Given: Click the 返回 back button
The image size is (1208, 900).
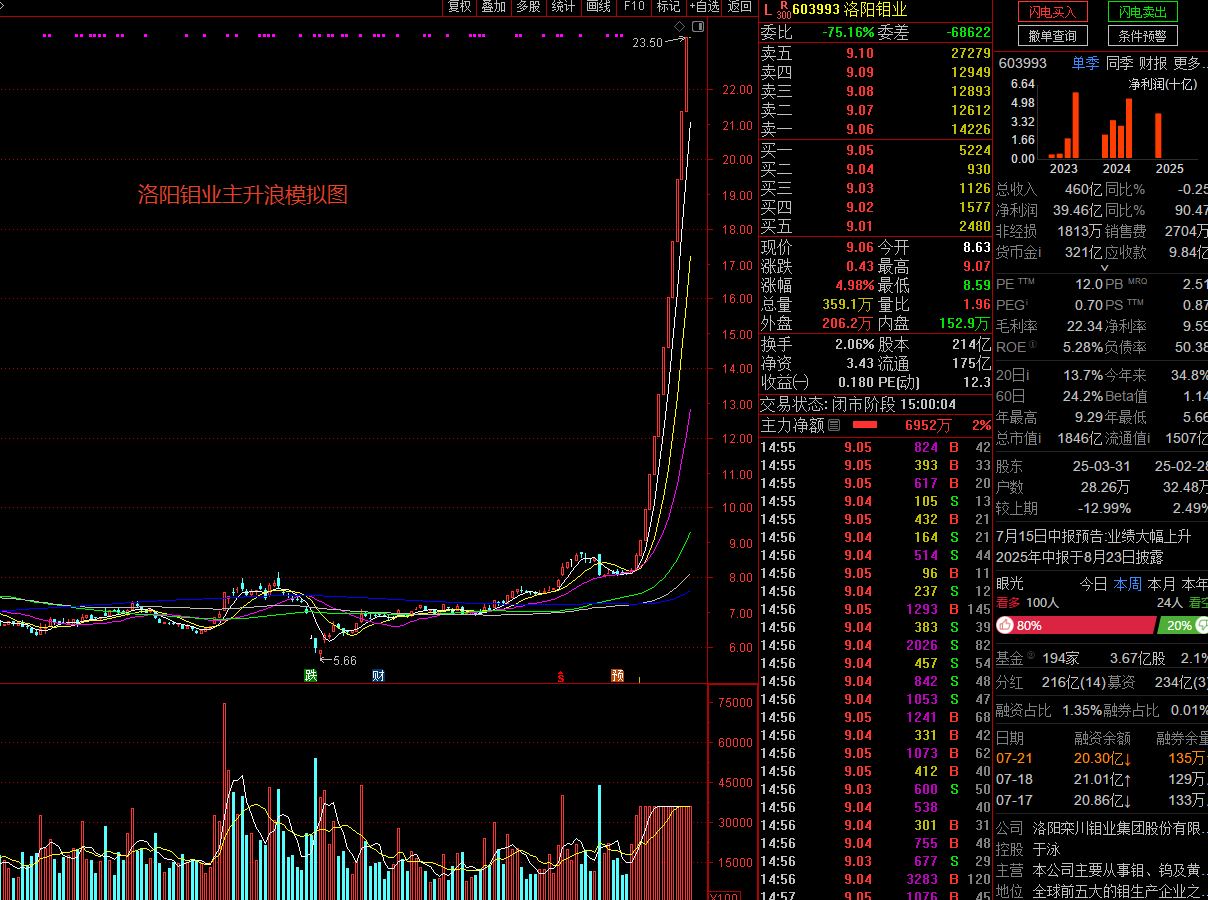Looking at the screenshot, I should (x=739, y=7).
